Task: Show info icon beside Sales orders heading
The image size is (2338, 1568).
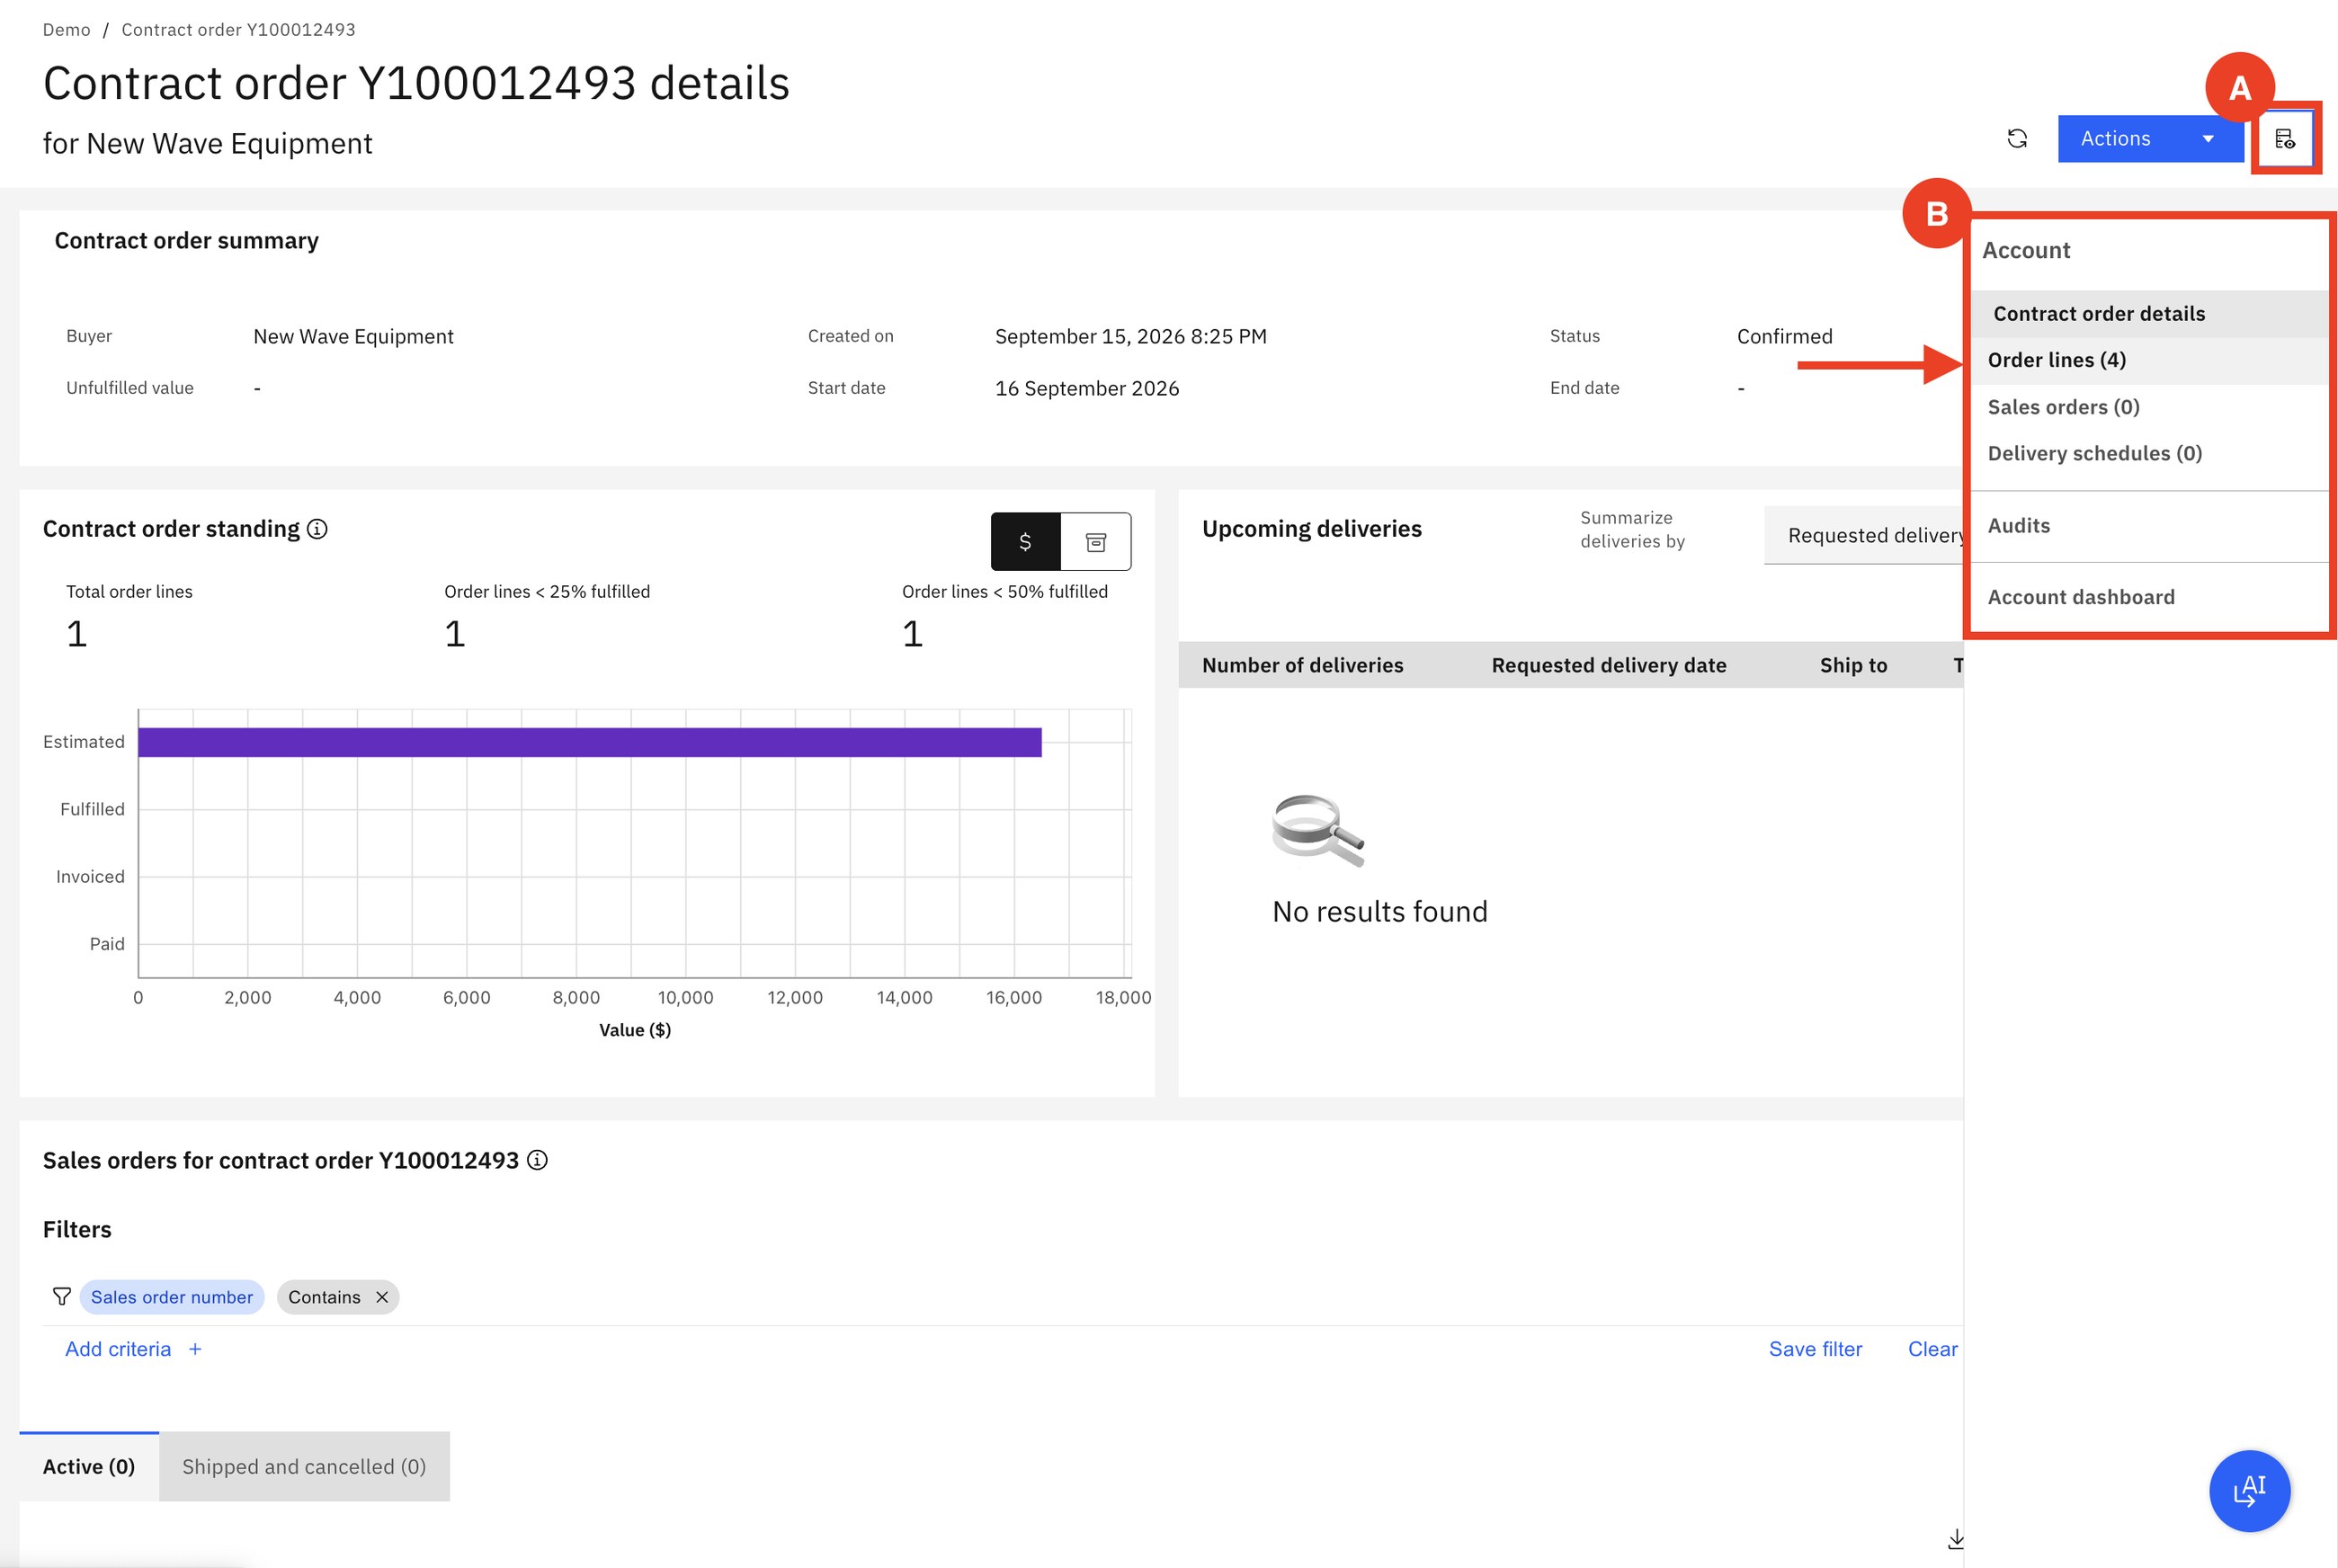Action: click(x=537, y=1160)
